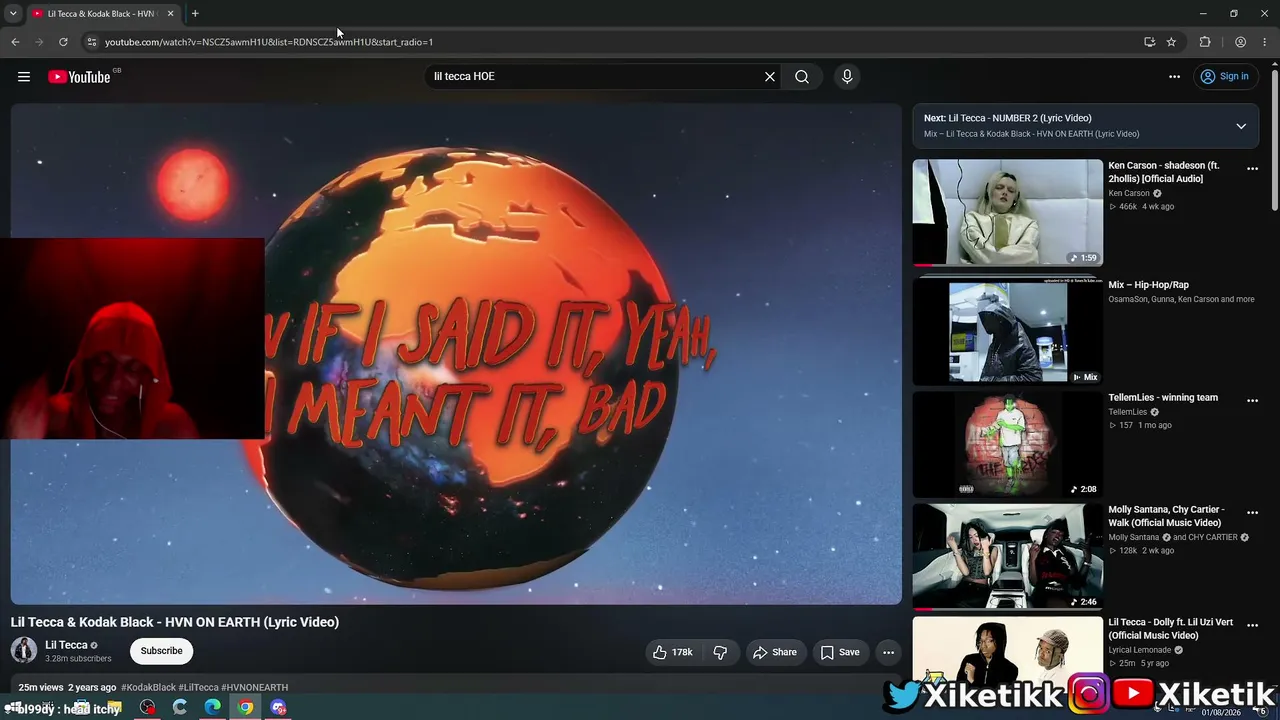
Task: Like the video with 178k likes
Action: [673, 652]
